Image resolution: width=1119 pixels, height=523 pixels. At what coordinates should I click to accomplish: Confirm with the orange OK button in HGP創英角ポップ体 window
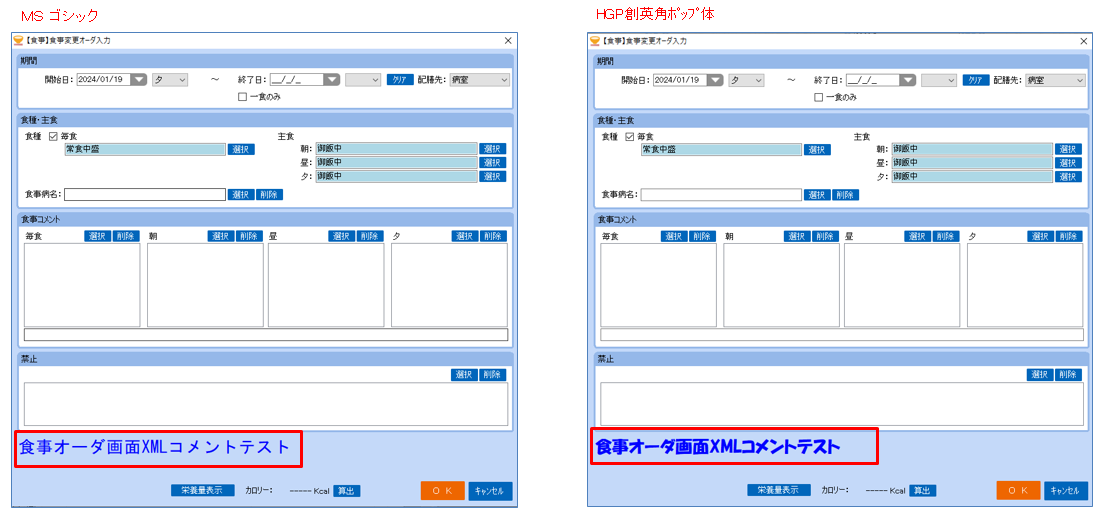(x=1018, y=490)
